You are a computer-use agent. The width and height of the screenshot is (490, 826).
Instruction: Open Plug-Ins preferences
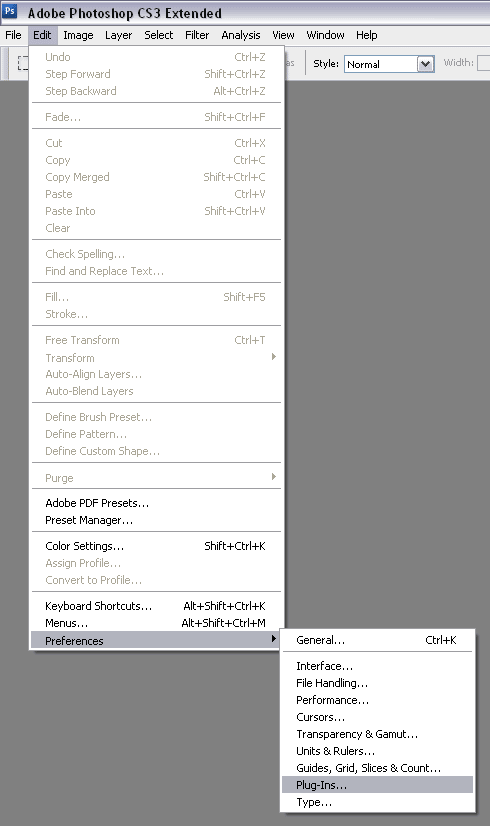377,785
